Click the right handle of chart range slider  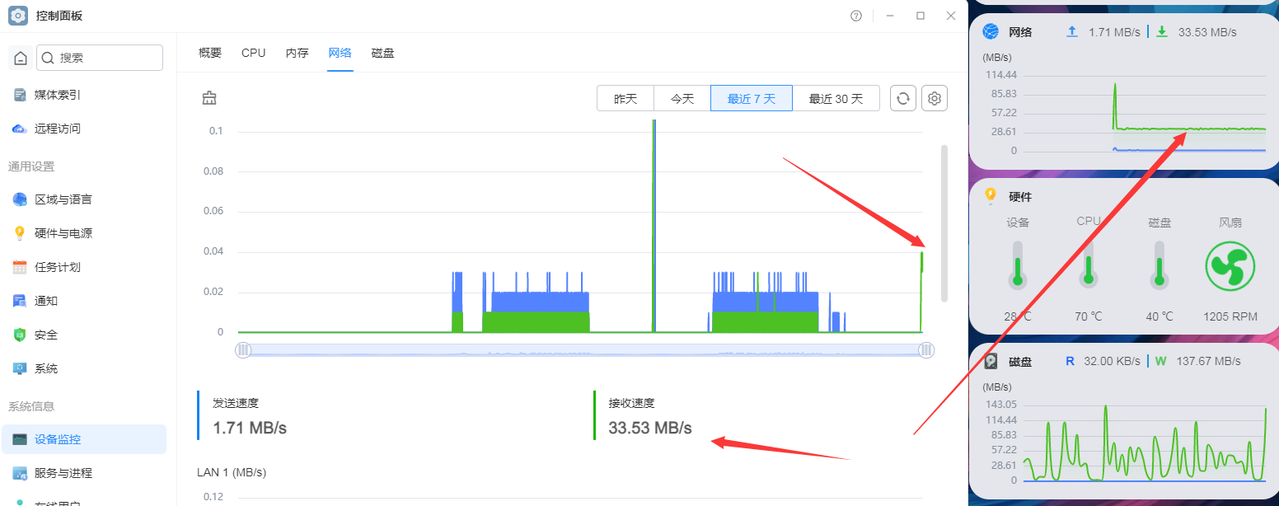click(x=926, y=350)
